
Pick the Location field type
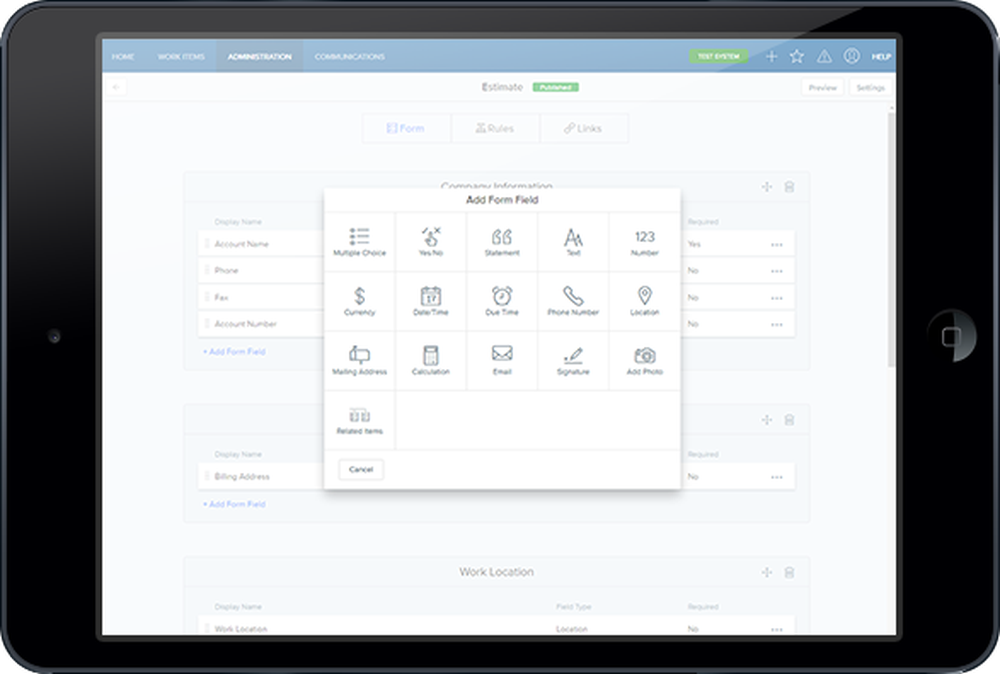(645, 301)
